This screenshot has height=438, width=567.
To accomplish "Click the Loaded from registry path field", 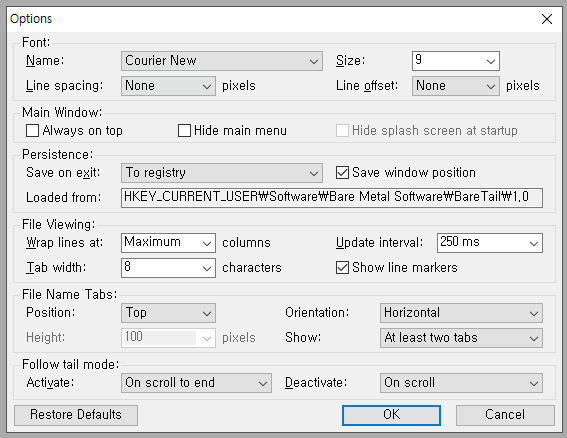I will pyautogui.click(x=332, y=197).
